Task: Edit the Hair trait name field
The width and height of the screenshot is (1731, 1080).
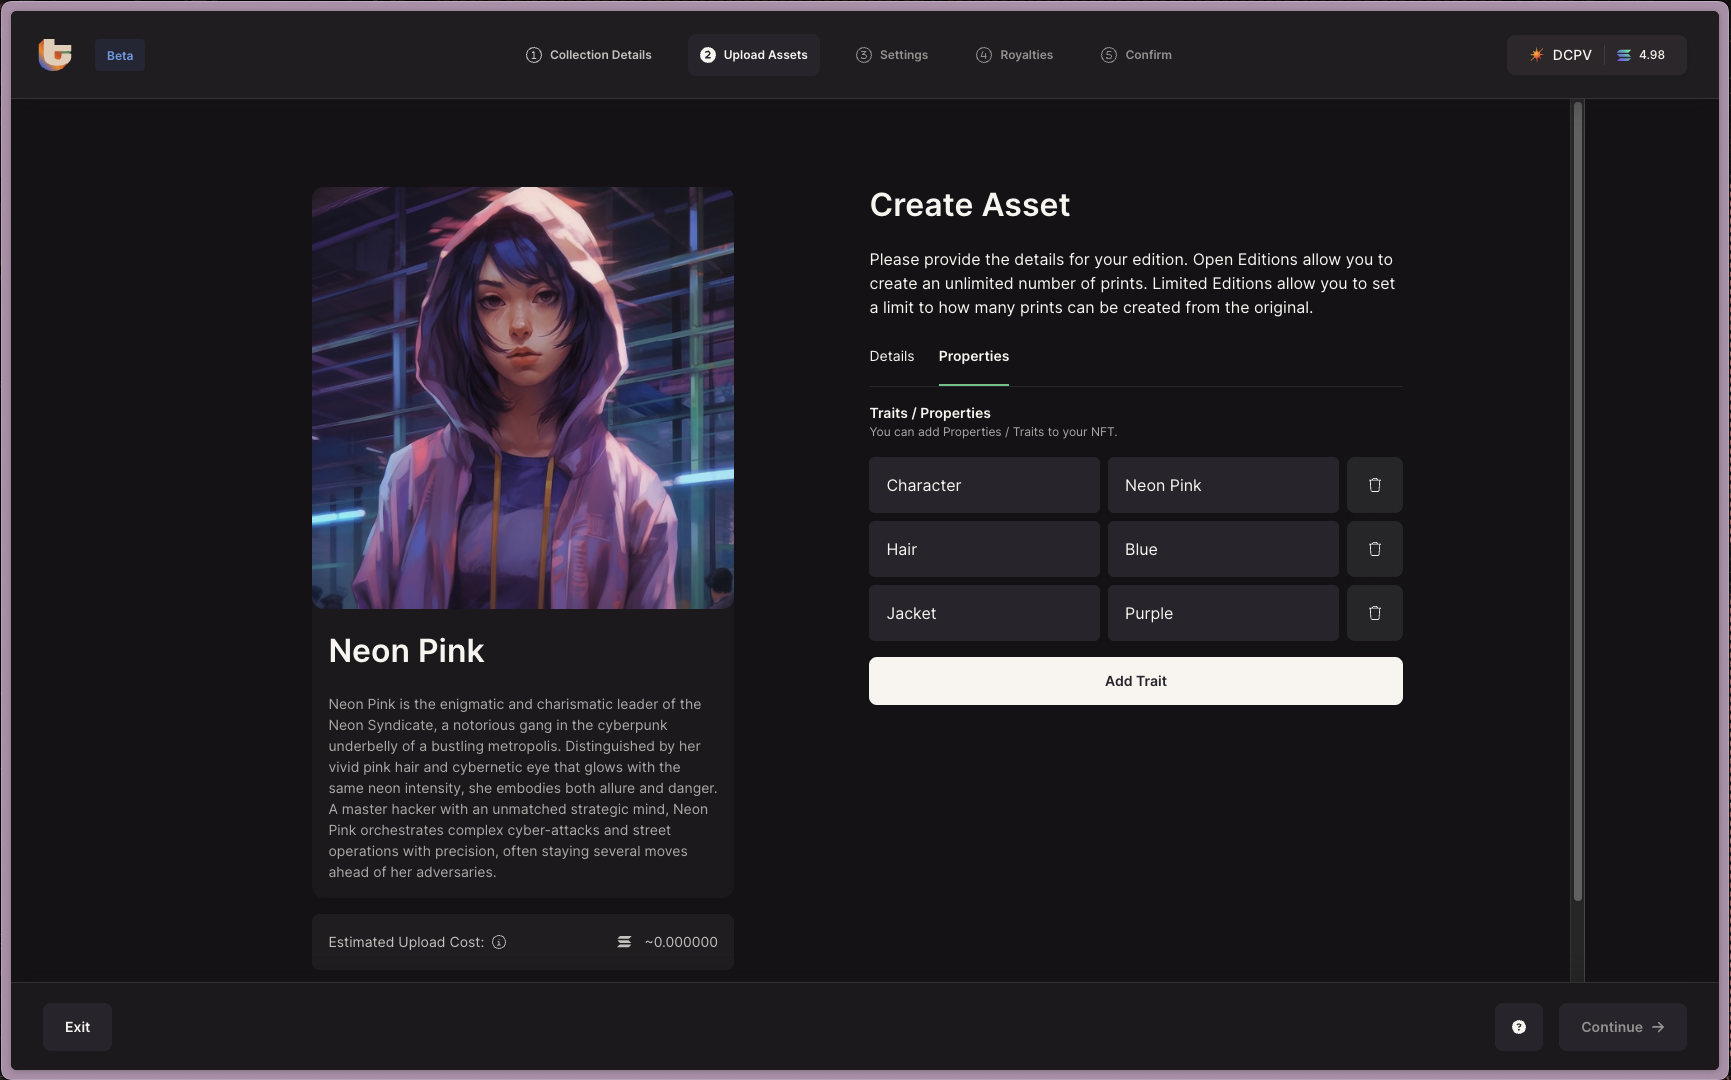Action: click(x=984, y=549)
